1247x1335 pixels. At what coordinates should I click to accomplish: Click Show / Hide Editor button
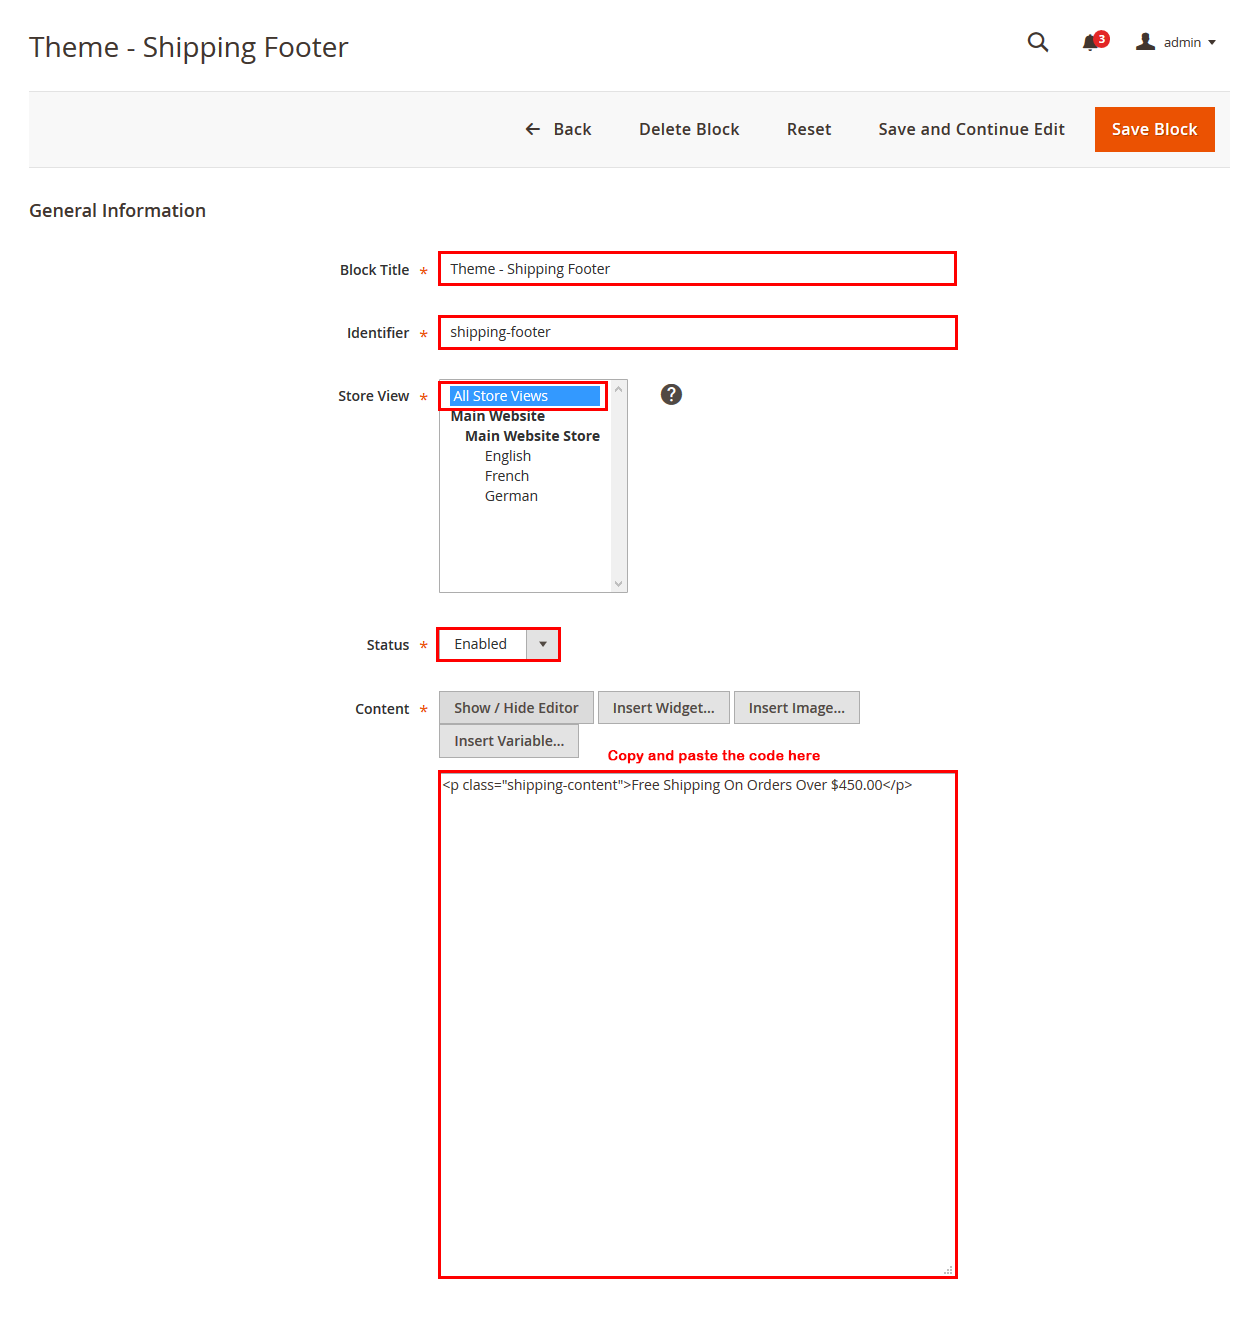(x=516, y=708)
